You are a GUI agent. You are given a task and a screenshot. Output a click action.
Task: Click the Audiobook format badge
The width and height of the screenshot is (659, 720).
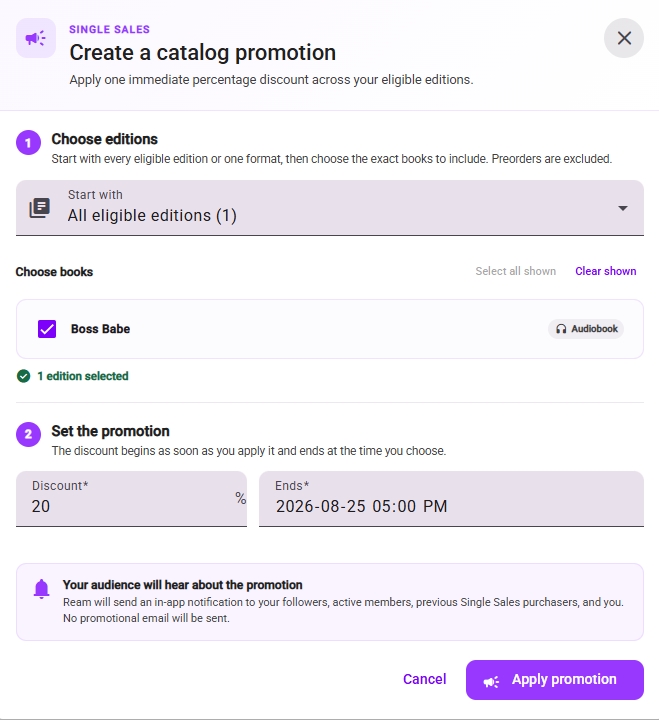[586, 329]
